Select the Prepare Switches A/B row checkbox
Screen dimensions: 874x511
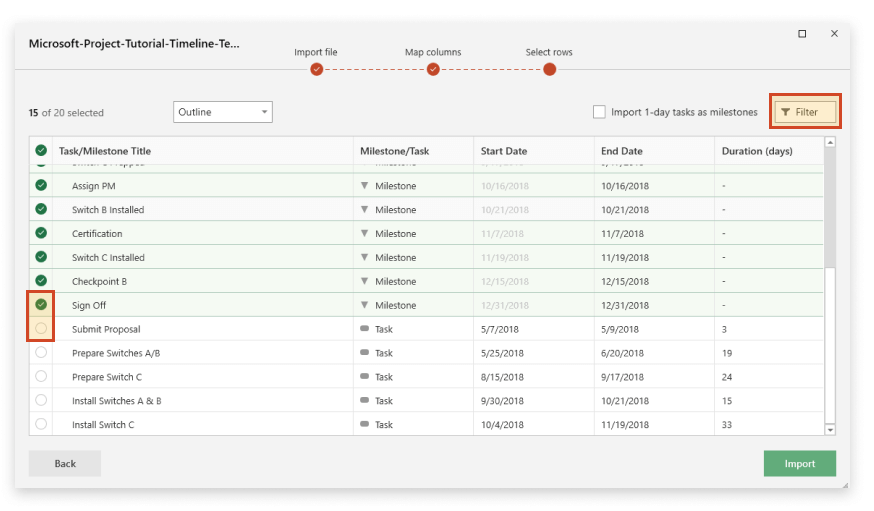tap(41, 352)
